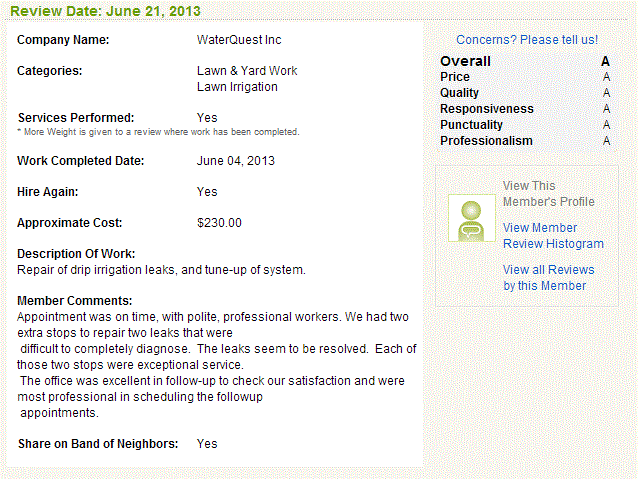Image resolution: width=638 pixels, height=479 pixels.
Task: Open Concerns? Please tell us! link
Action: (x=527, y=40)
